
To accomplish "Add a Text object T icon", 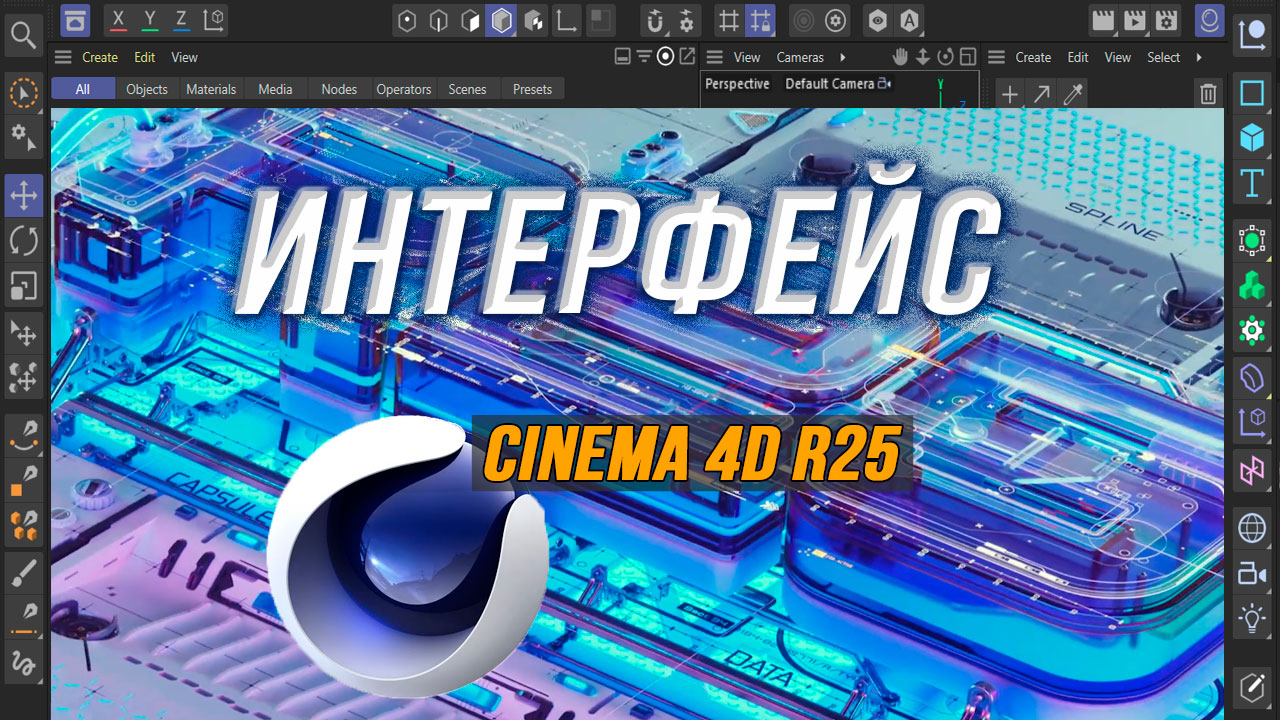I will click(x=1252, y=183).
